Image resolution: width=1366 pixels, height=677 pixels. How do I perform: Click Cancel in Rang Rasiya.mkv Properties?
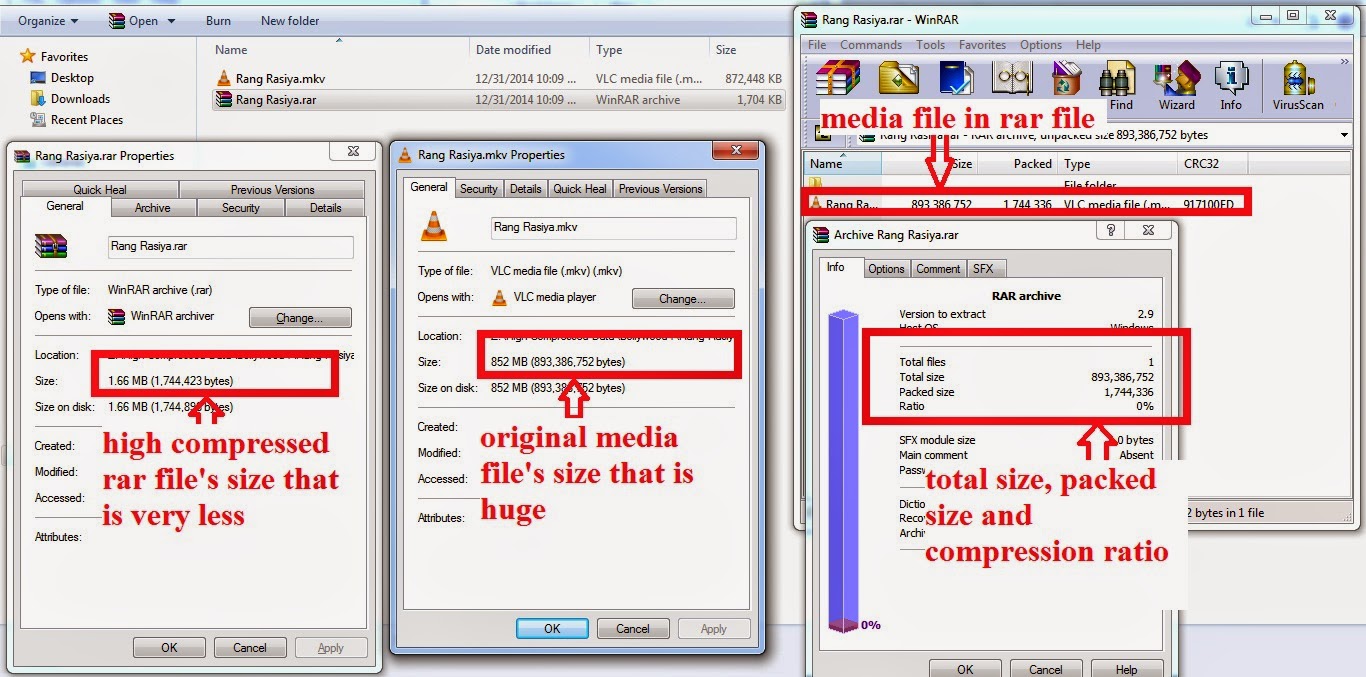[633, 629]
